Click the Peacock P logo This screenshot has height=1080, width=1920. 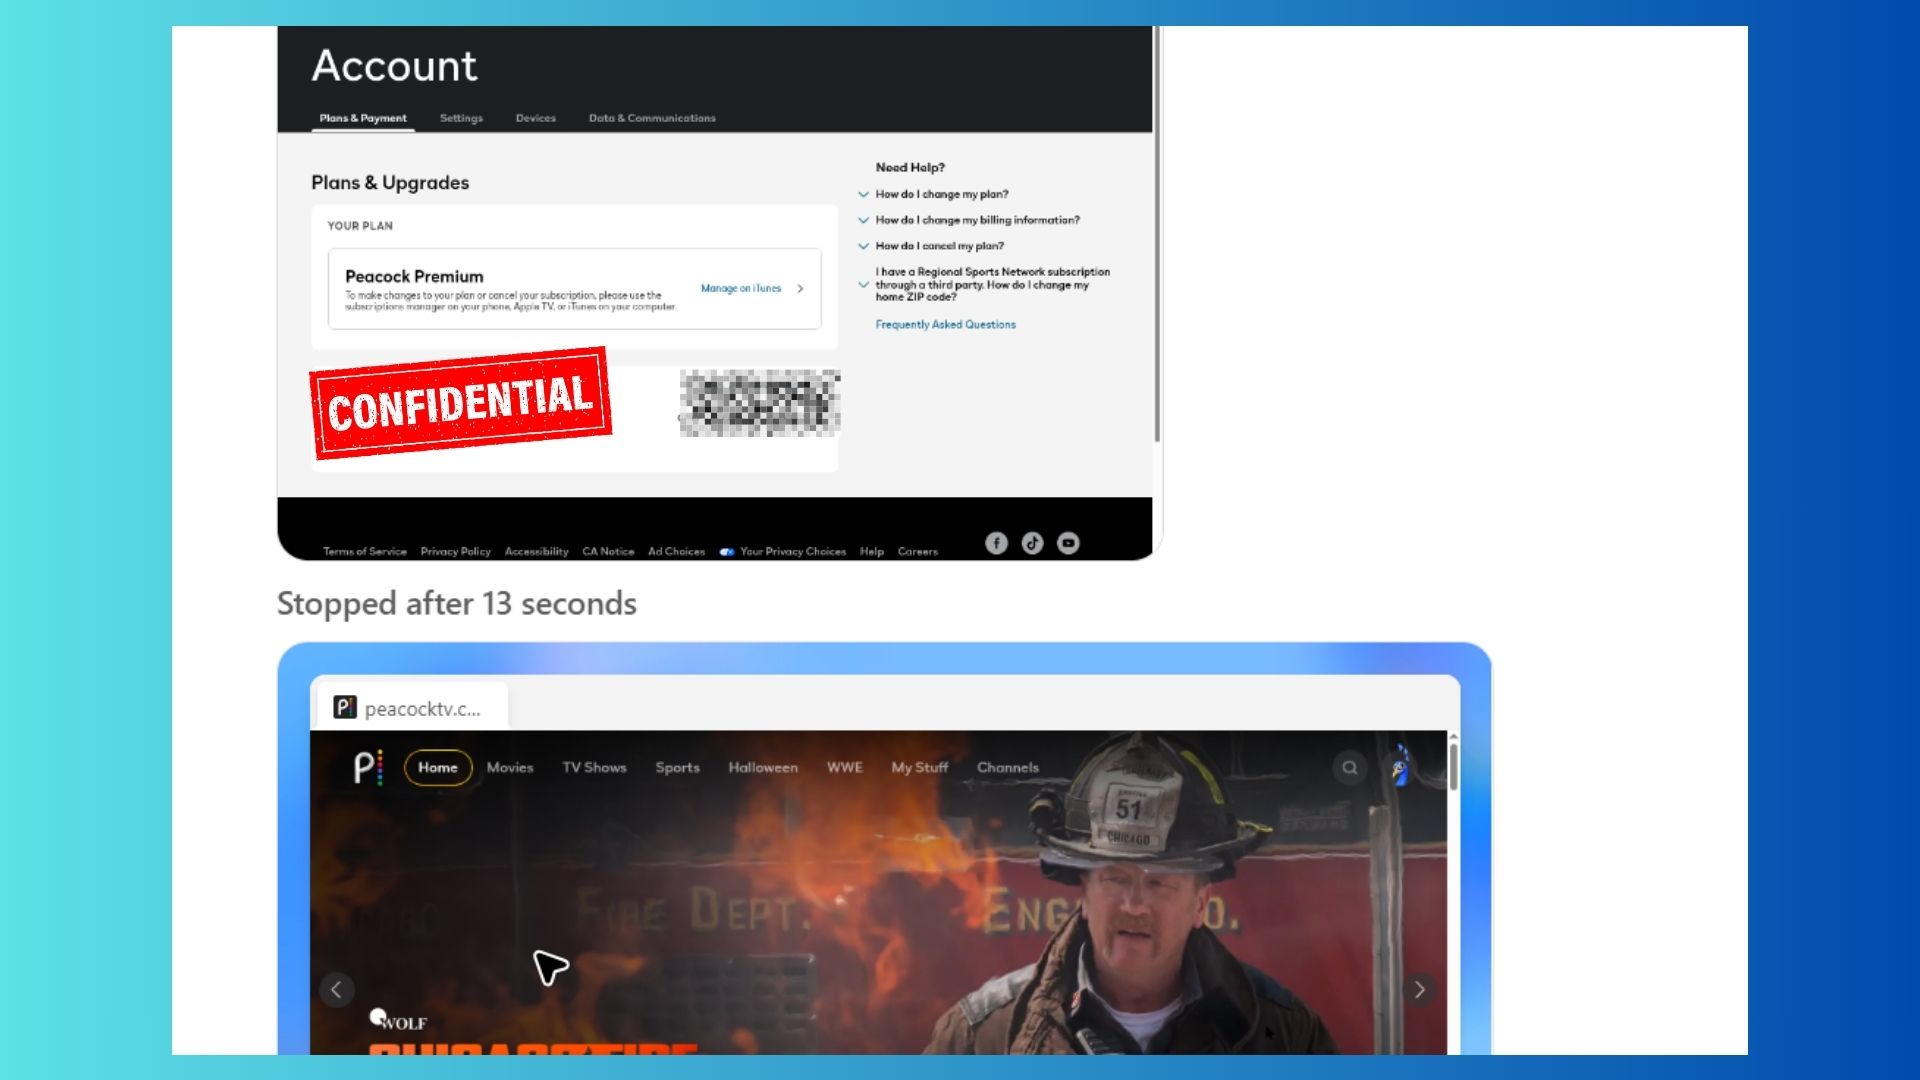pos(367,768)
